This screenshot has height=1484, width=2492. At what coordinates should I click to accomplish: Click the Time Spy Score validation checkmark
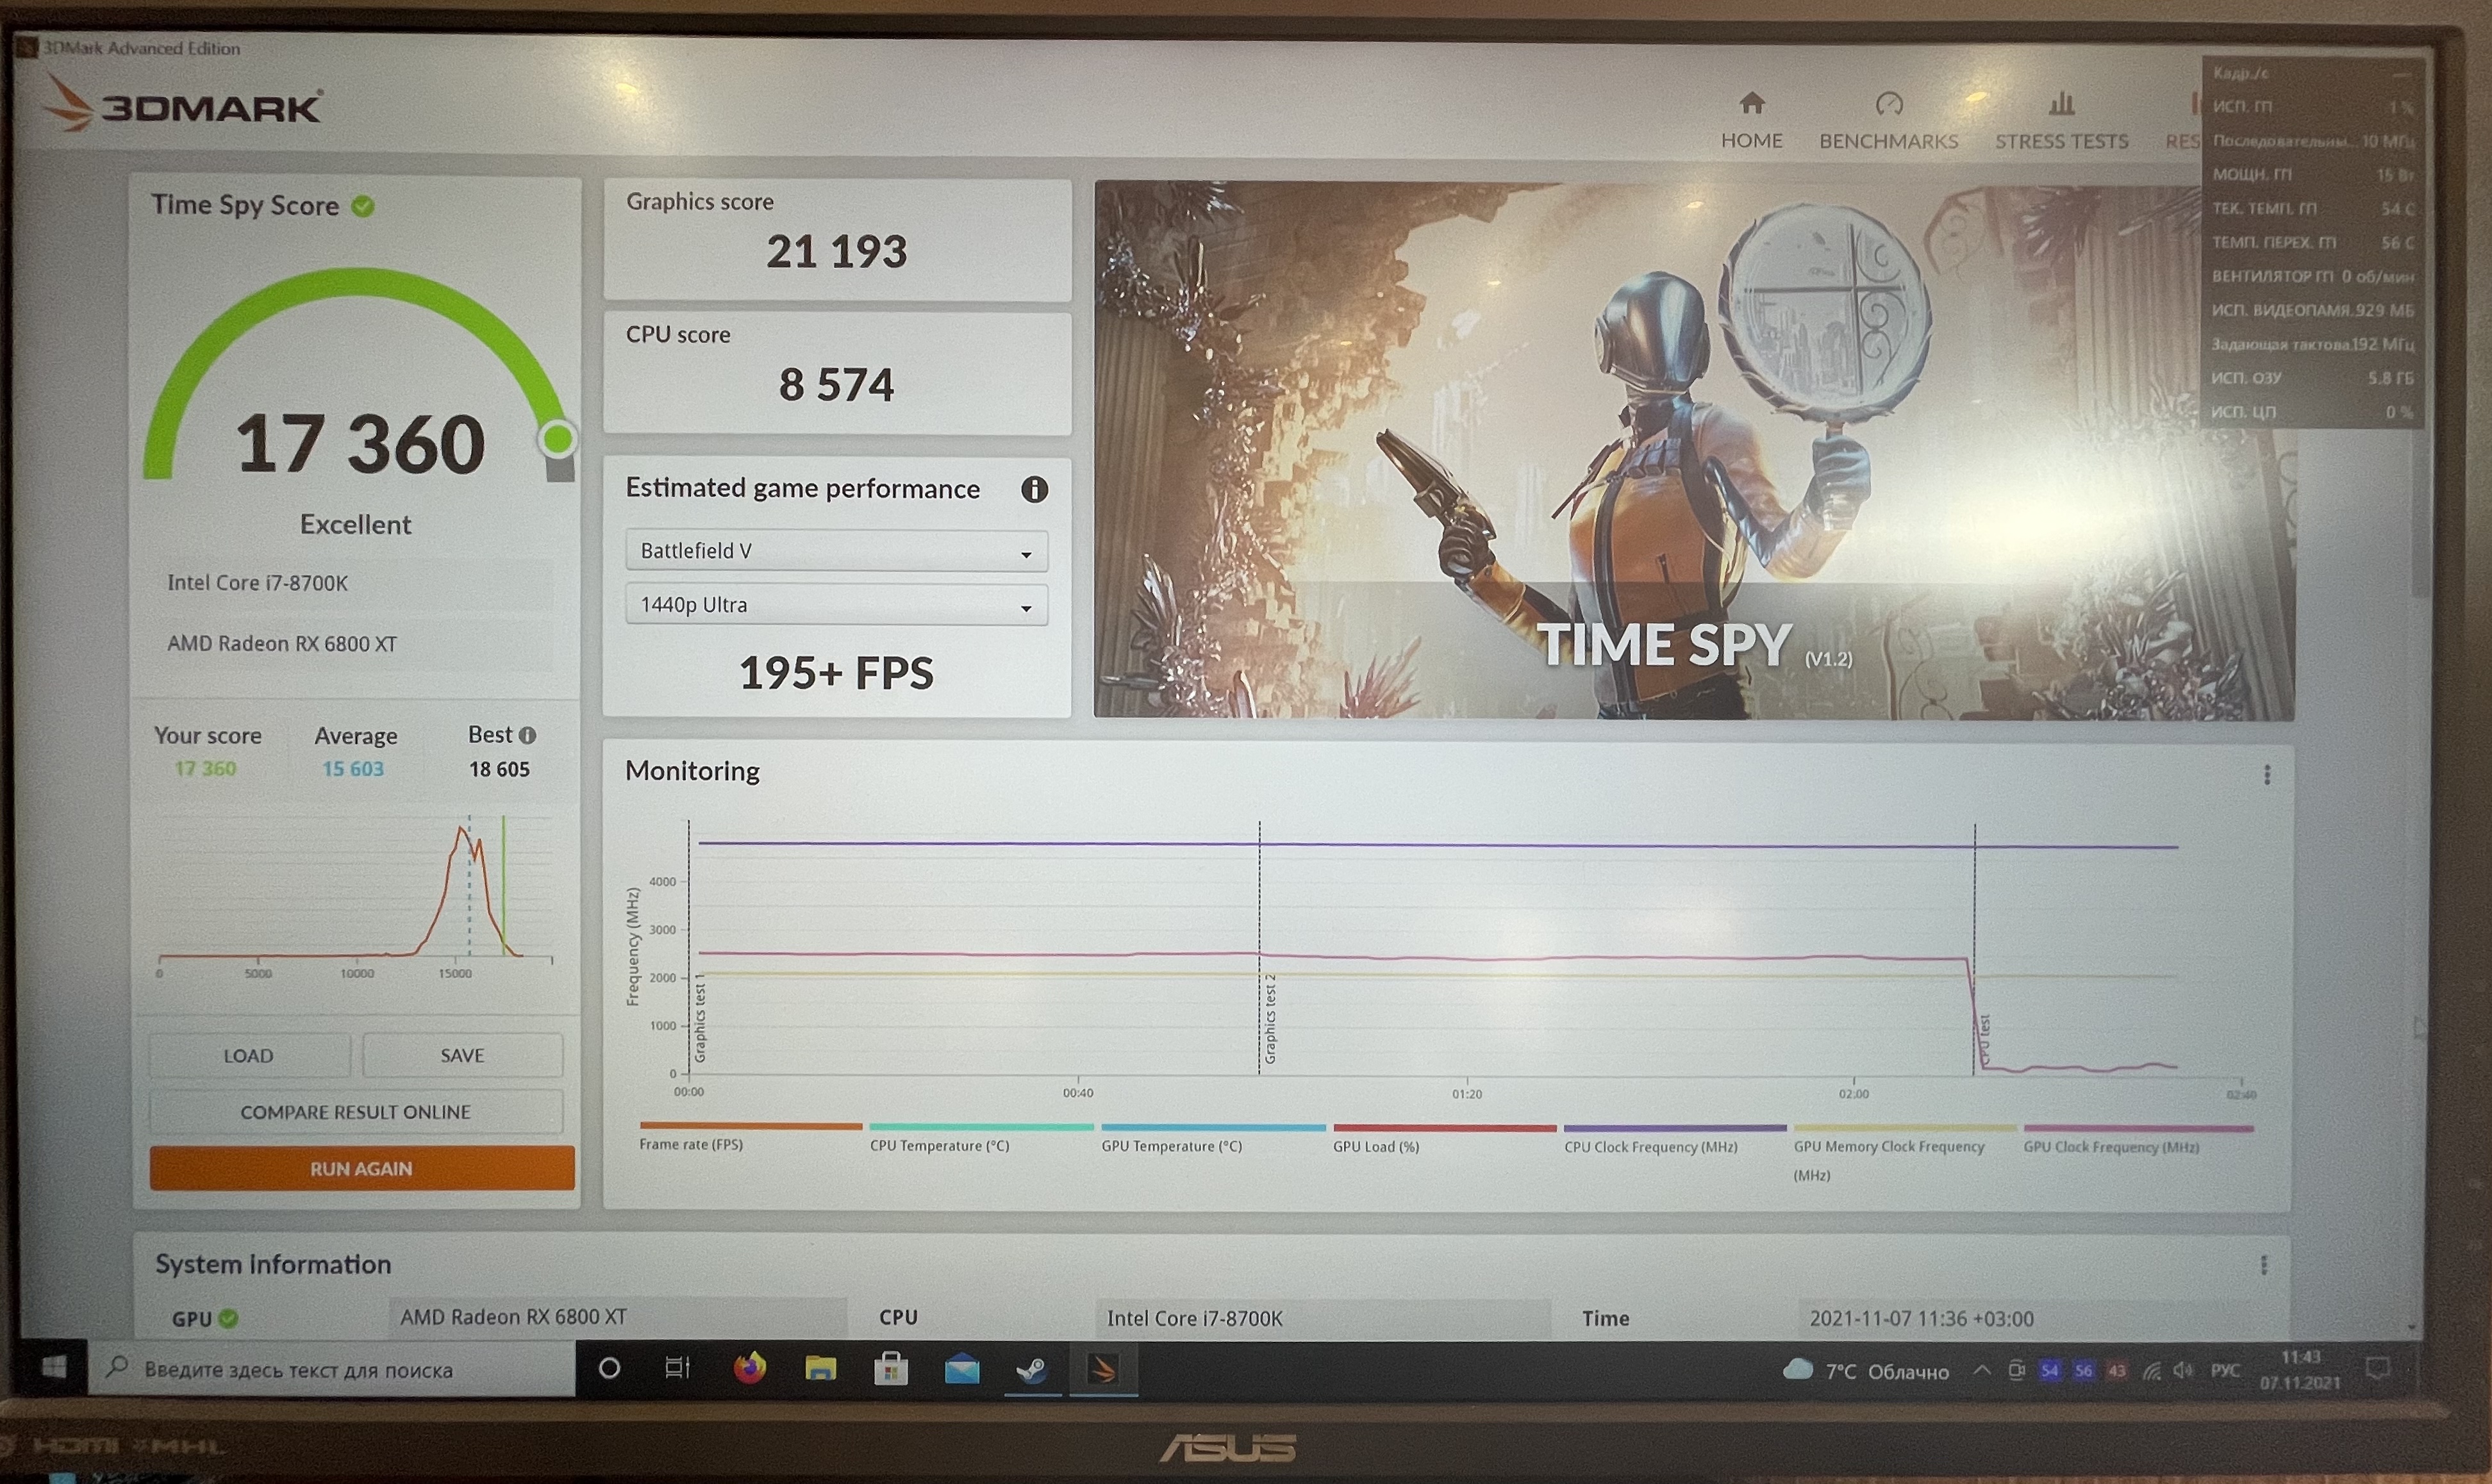tap(363, 206)
